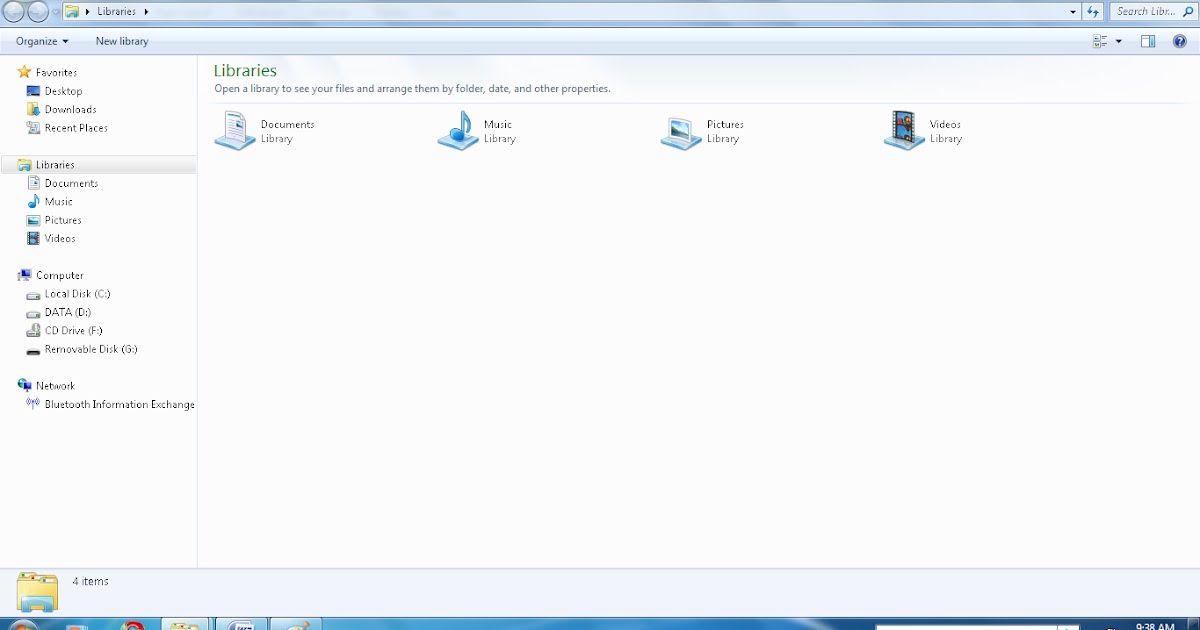Select the Libraries breadcrumb in the address bar
Image resolution: width=1200 pixels, height=630 pixels.
pyautogui.click(x=116, y=11)
